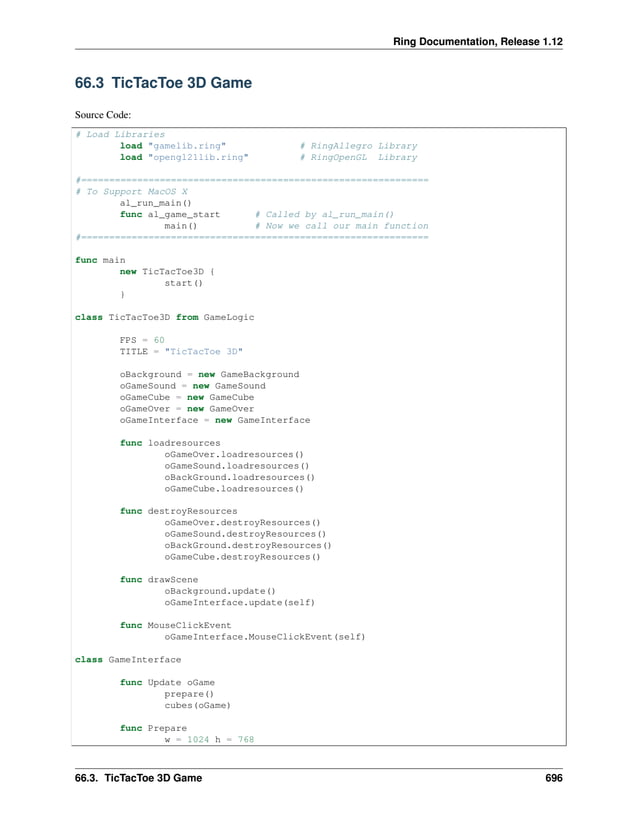Click the line "prepare()"
Image resolution: width=638 pixels, height=825 pixels.
point(189,694)
